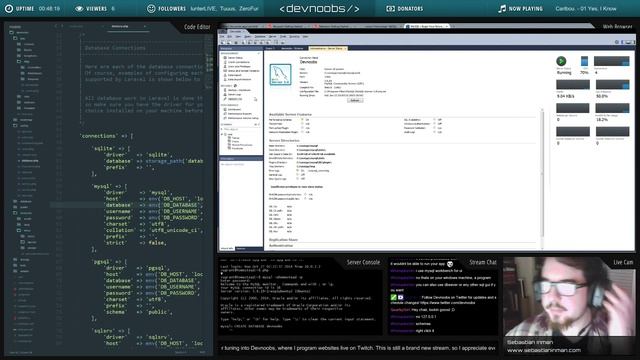Click the smiley icon beside Followers
Viewport: 640px width, 360px height.
151,9
